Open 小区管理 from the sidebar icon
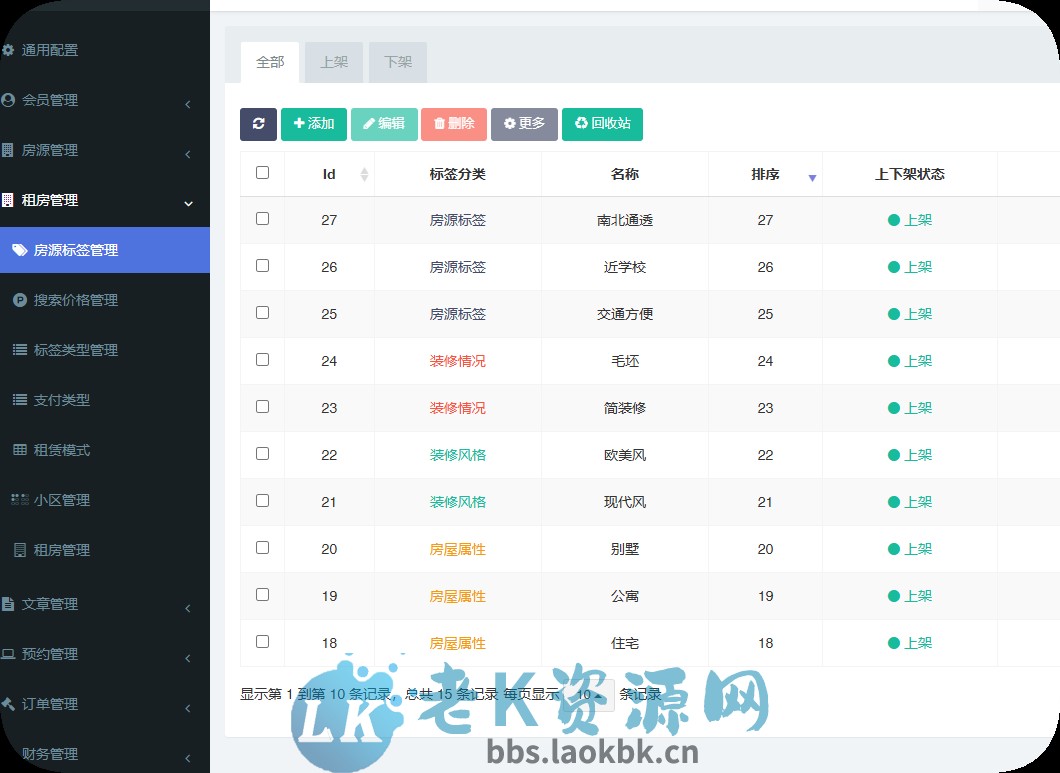The height and width of the screenshot is (773, 1060). tap(22, 499)
